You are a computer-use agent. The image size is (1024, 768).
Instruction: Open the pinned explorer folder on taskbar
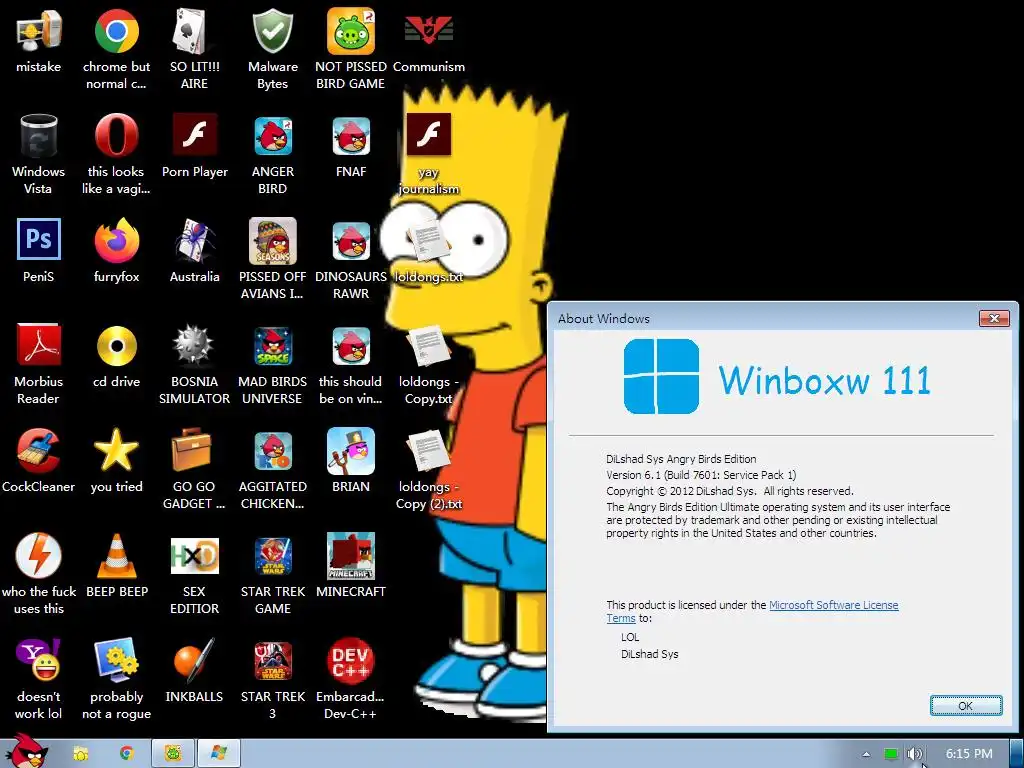coord(80,754)
